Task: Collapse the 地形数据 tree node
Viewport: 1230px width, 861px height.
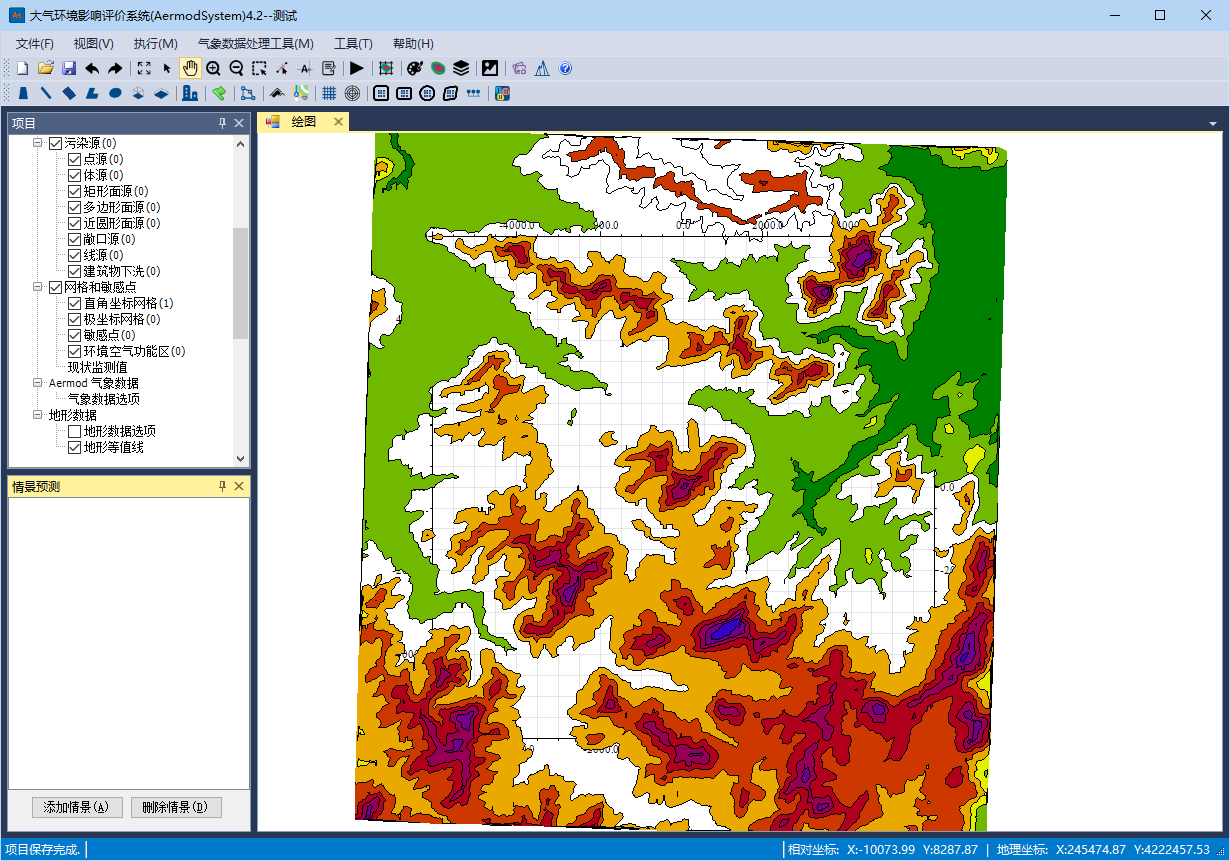Action: coord(38,415)
